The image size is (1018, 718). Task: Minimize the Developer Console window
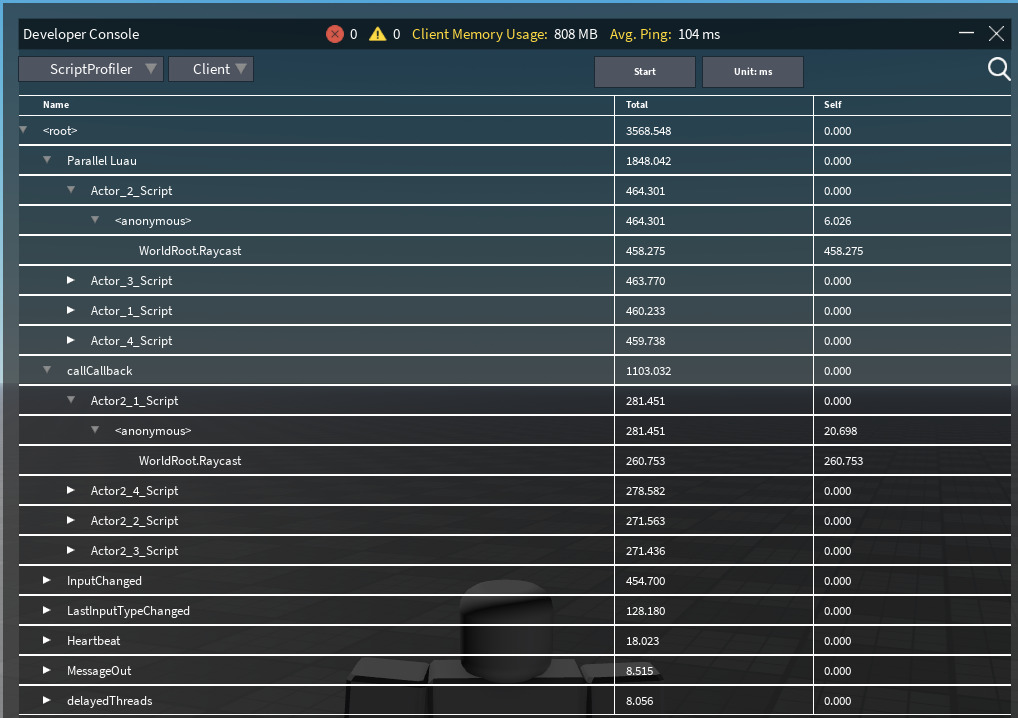tap(965, 33)
